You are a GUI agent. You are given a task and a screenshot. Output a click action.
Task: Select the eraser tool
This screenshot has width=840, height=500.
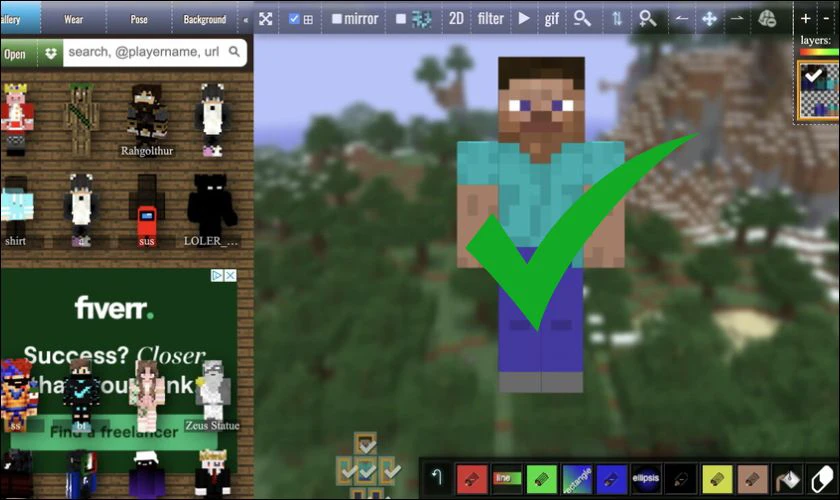pos(821,479)
